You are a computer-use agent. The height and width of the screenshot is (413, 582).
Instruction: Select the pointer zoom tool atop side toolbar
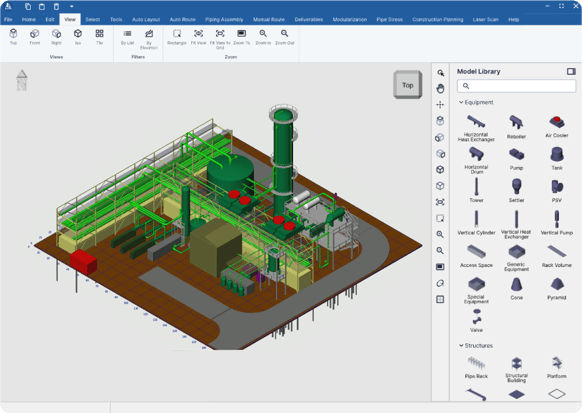(x=440, y=73)
